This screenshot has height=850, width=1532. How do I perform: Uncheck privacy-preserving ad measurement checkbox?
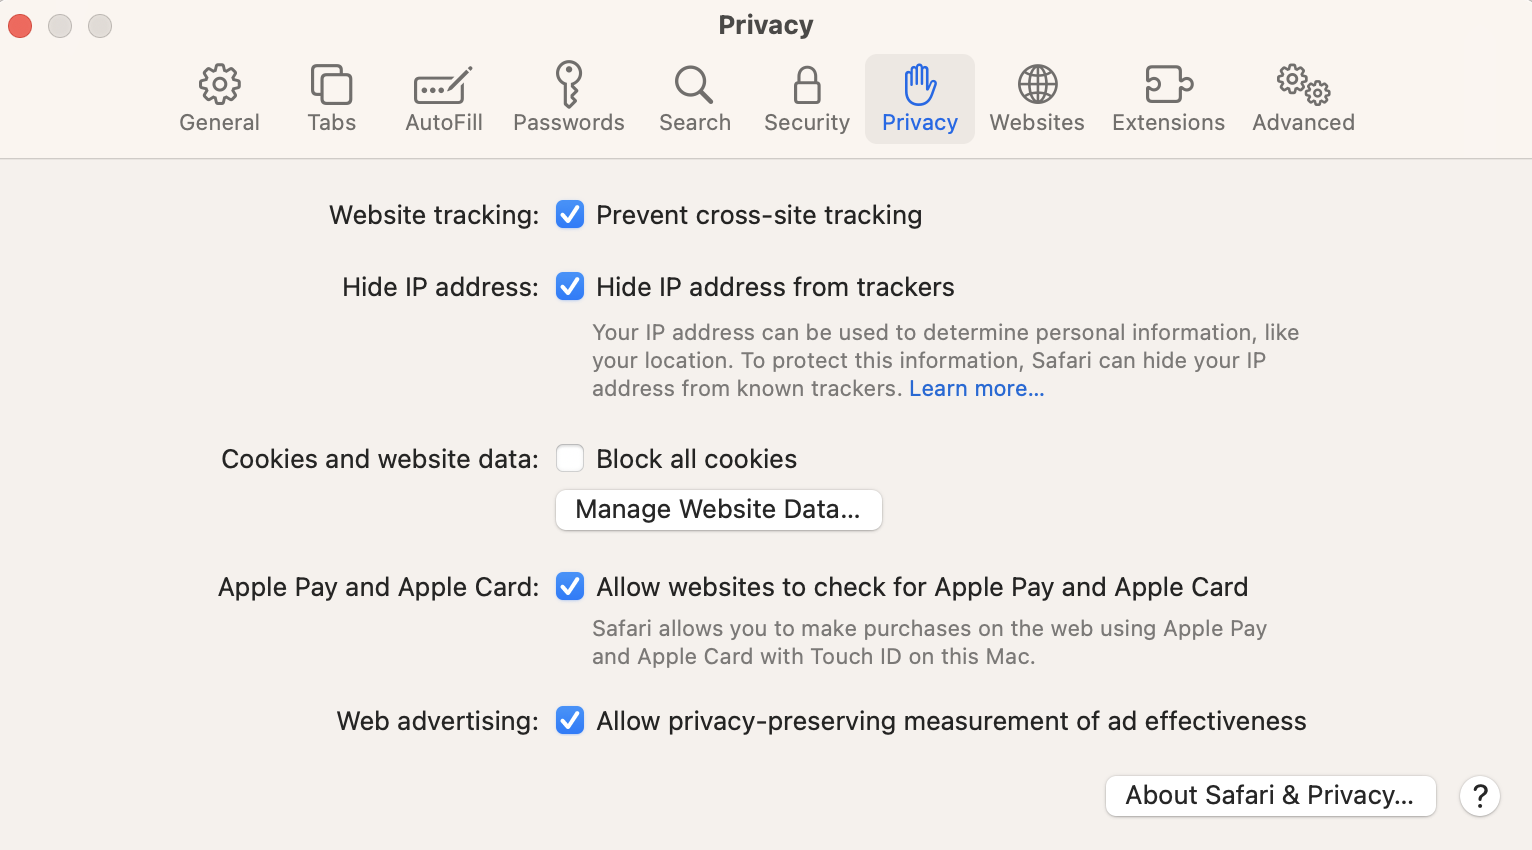[x=570, y=721]
